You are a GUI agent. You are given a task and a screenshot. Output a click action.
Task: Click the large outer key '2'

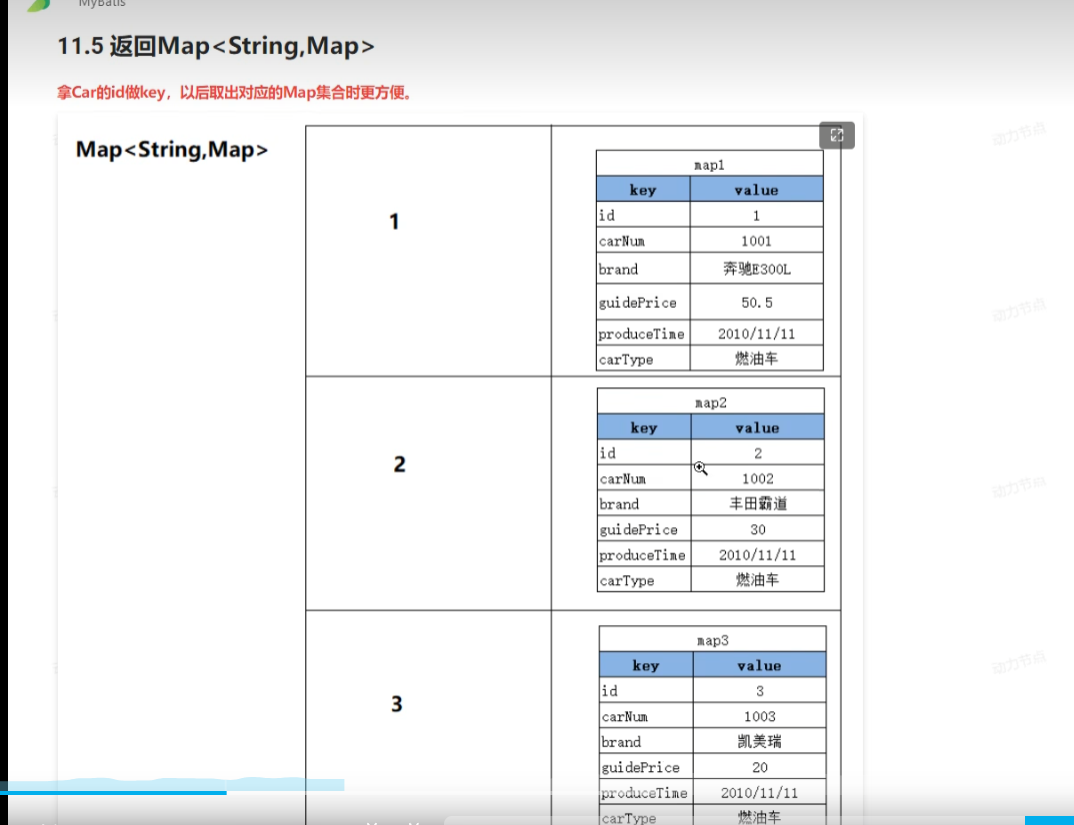[x=399, y=464]
